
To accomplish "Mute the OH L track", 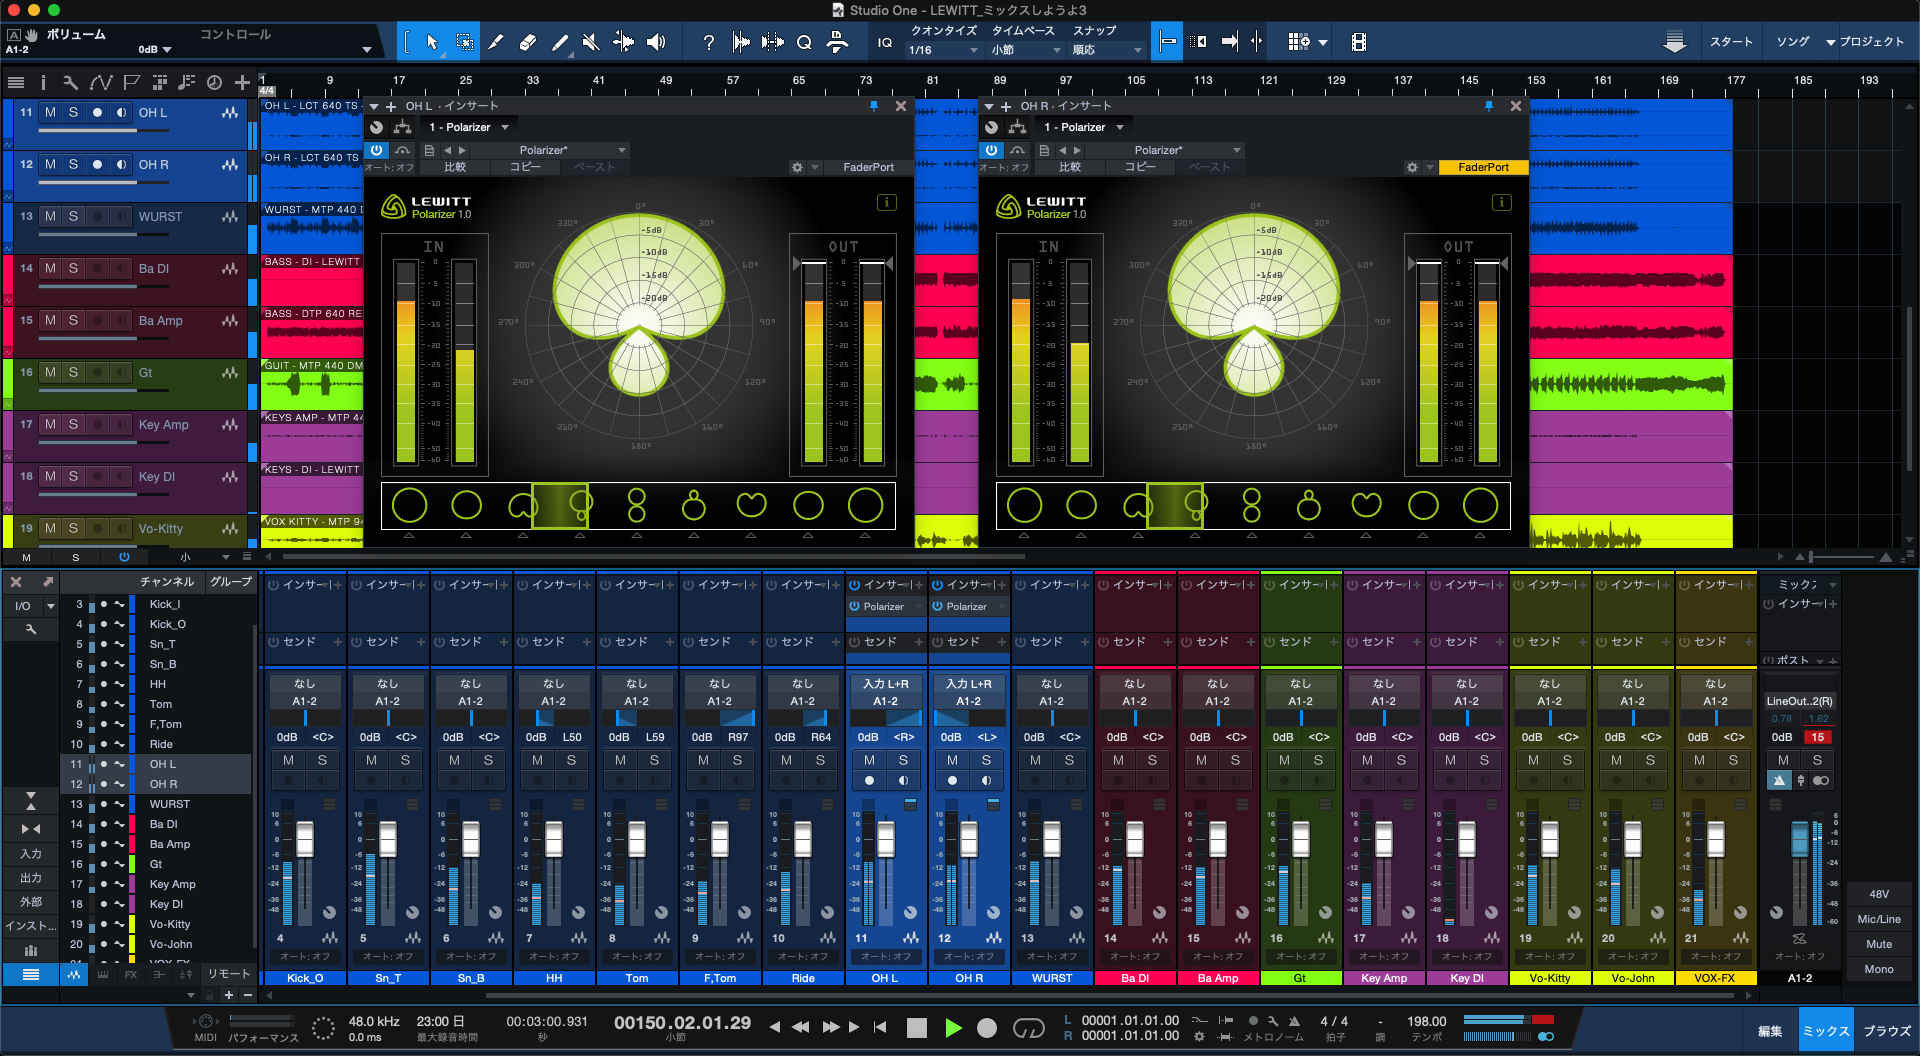I will 50,113.
